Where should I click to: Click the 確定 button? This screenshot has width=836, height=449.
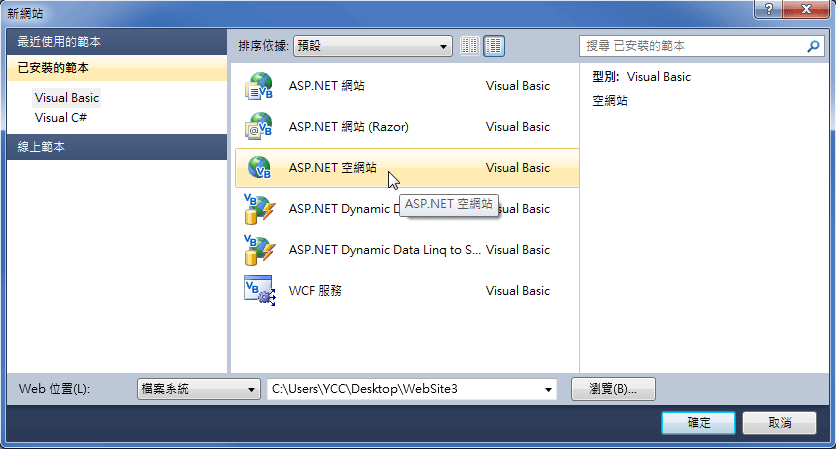coord(698,423)
